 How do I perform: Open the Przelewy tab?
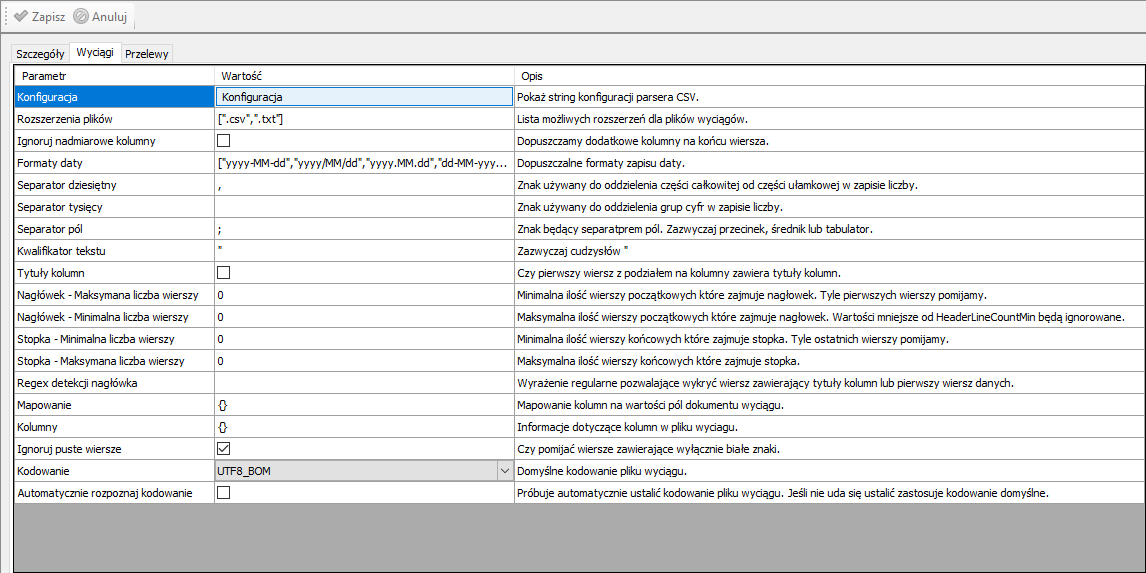[x=147, y=54]
